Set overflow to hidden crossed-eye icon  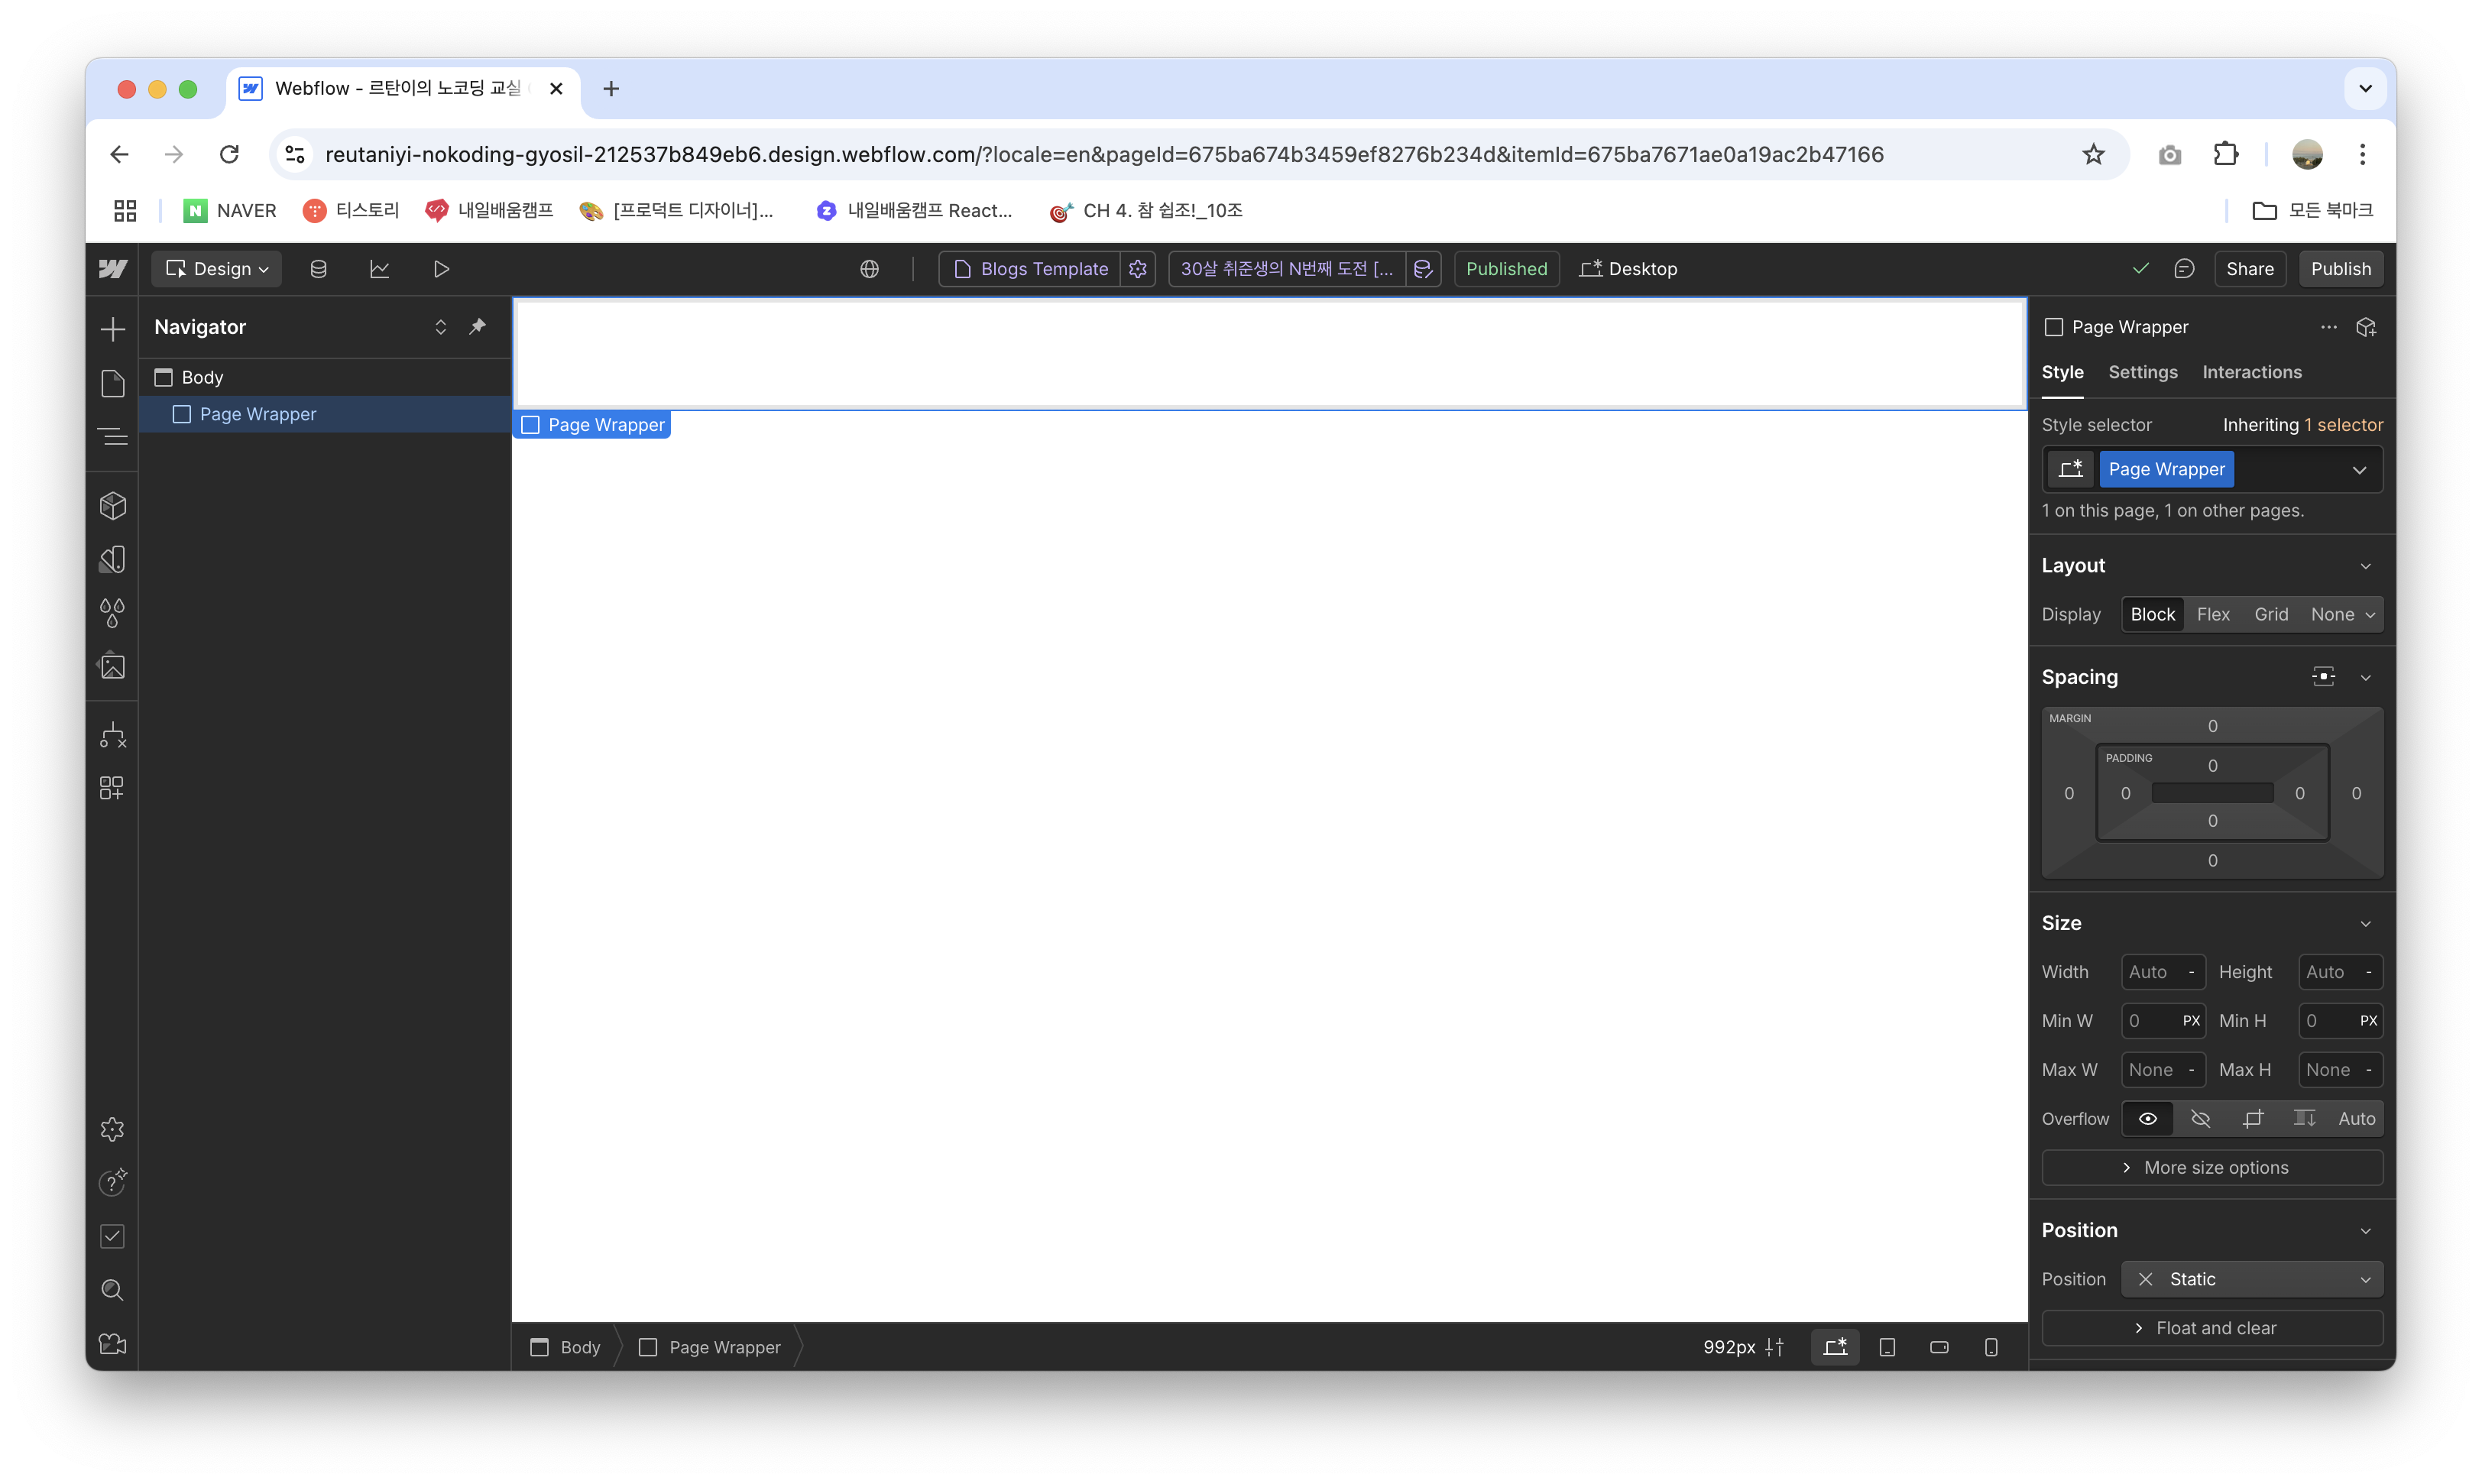[2200, 1118]
